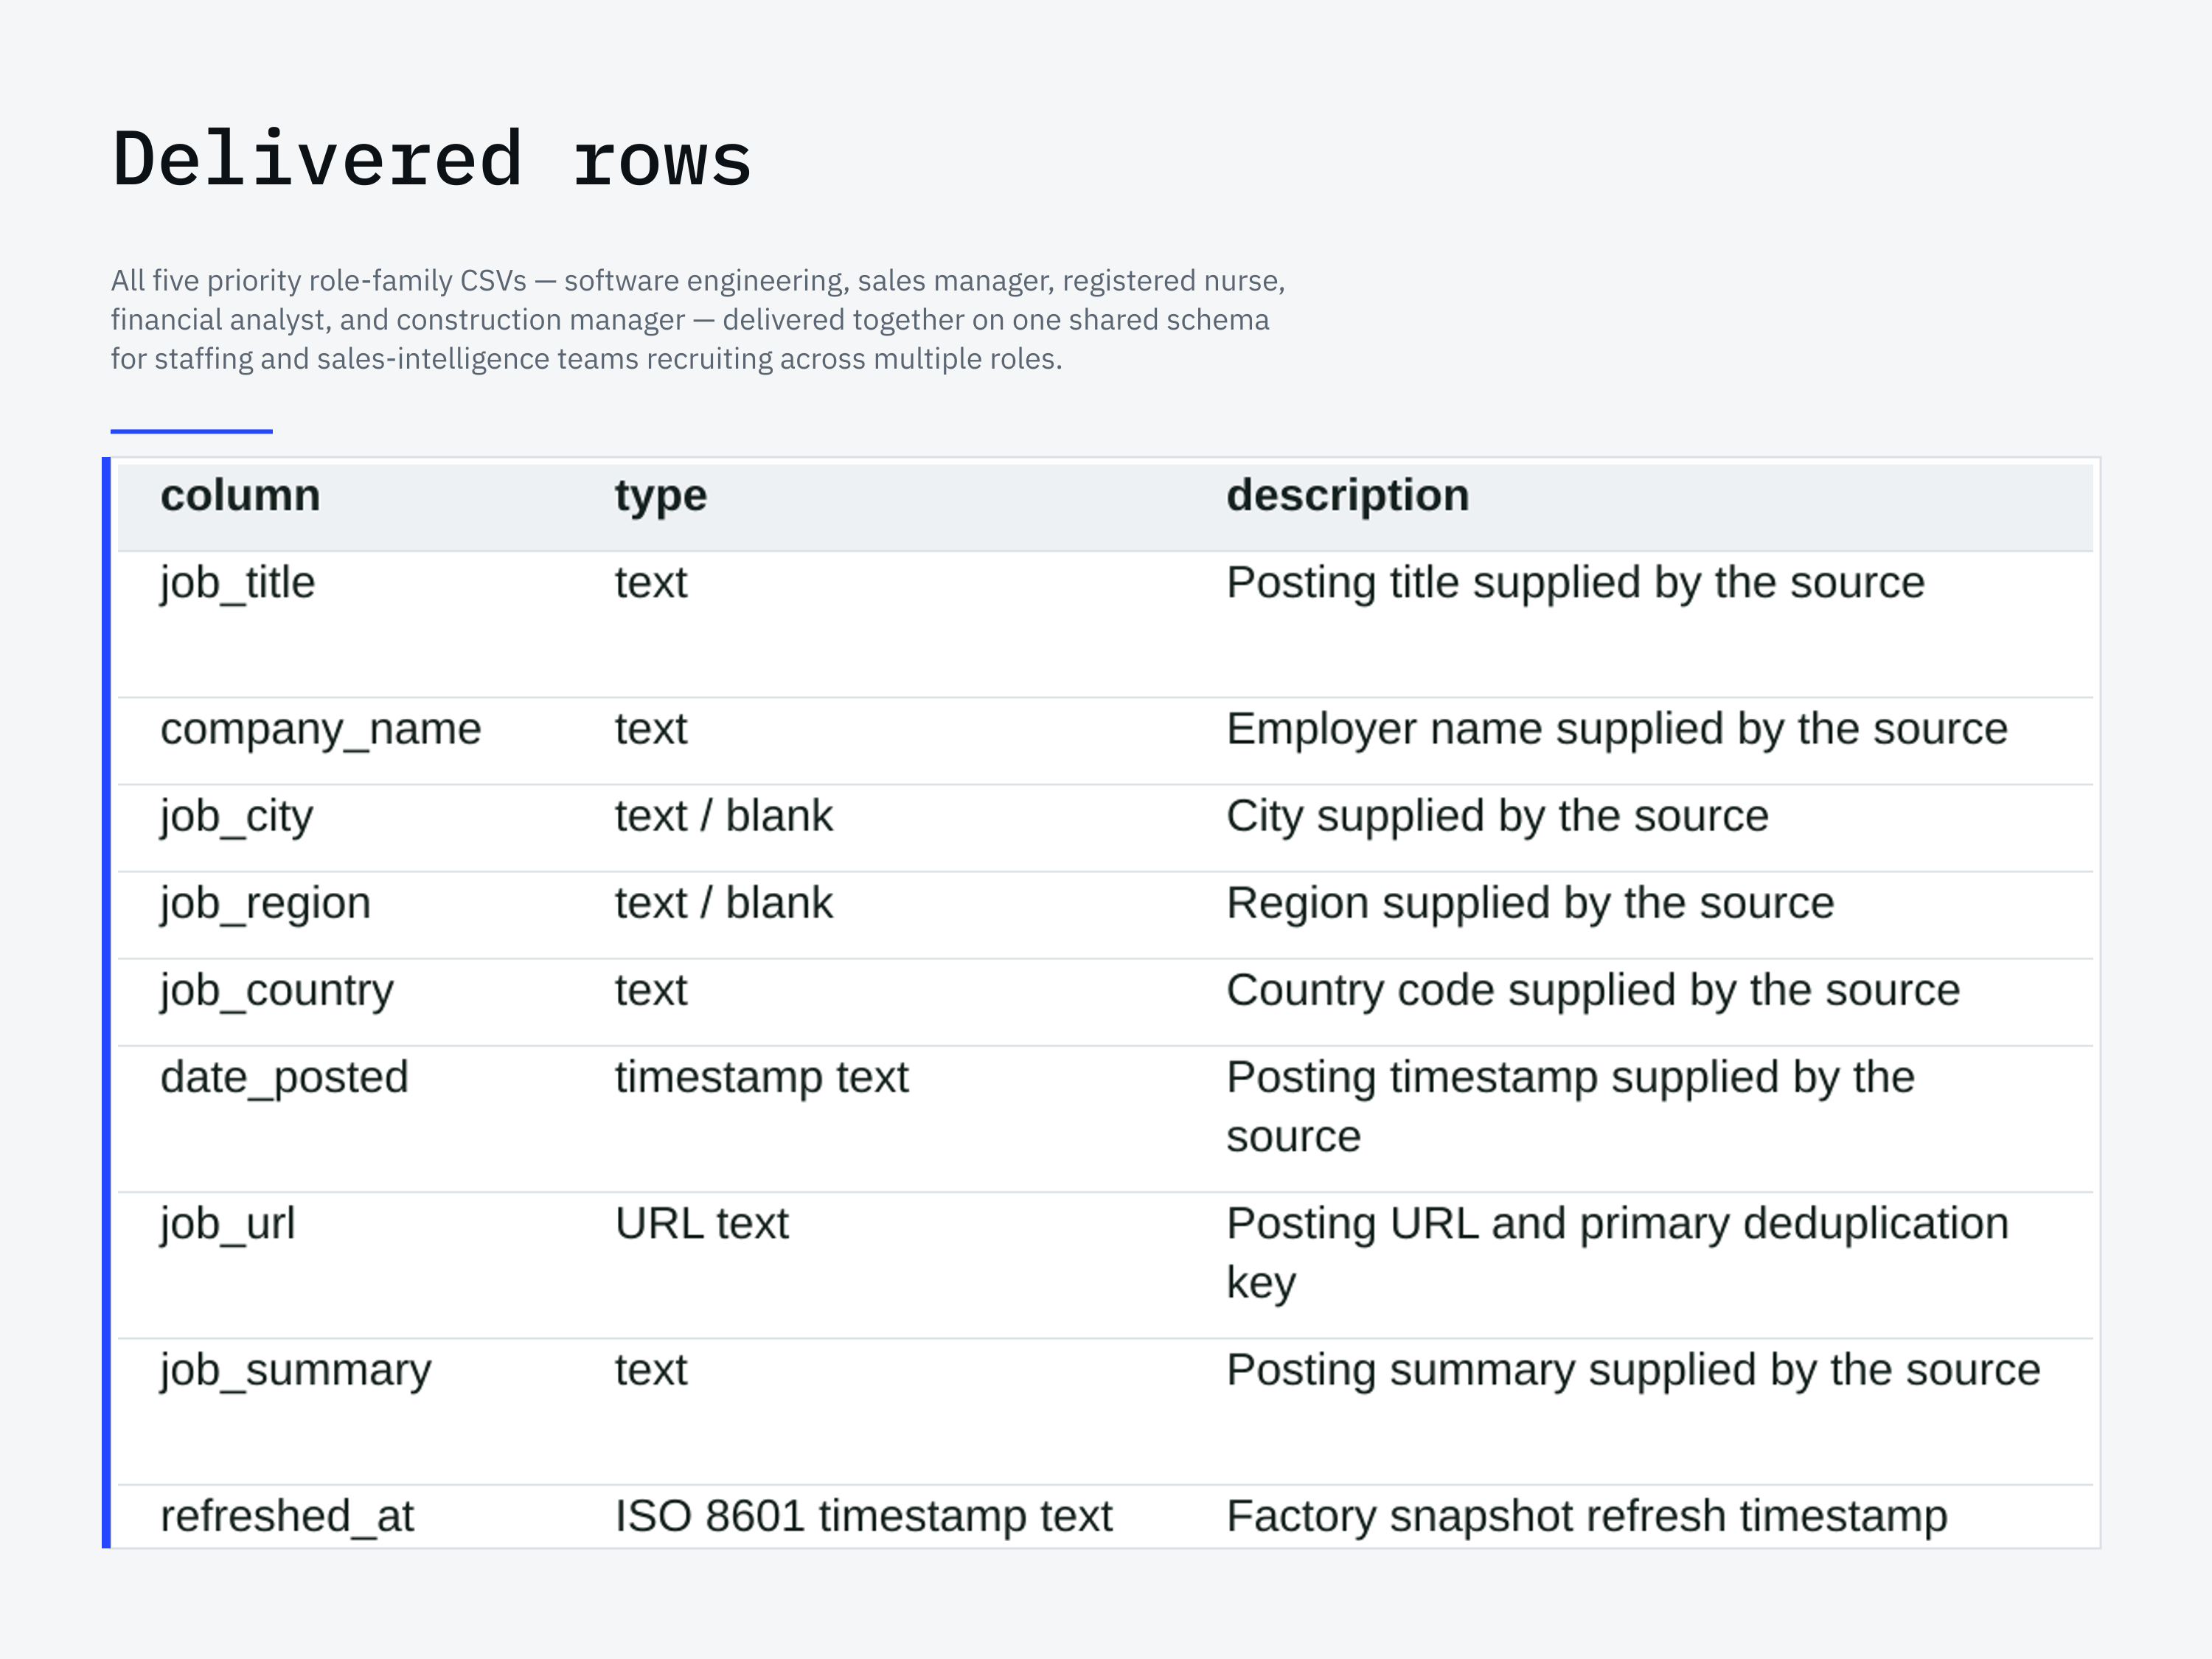Click the "URL text" type cell
The width and height of the screenshot is (2212, 1659).
pyautogui.click(x=701, y=1224)
